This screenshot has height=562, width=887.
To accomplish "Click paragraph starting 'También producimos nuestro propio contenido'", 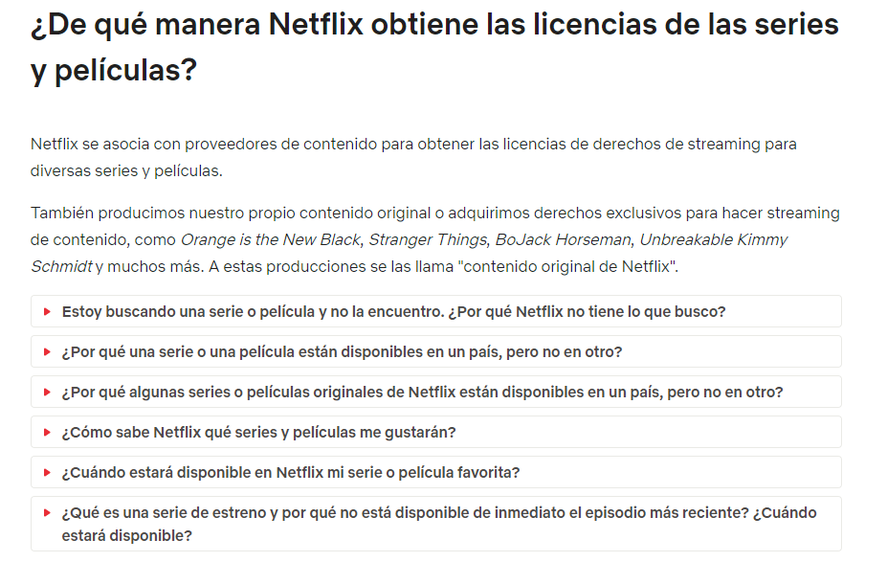I will [434, 239].
